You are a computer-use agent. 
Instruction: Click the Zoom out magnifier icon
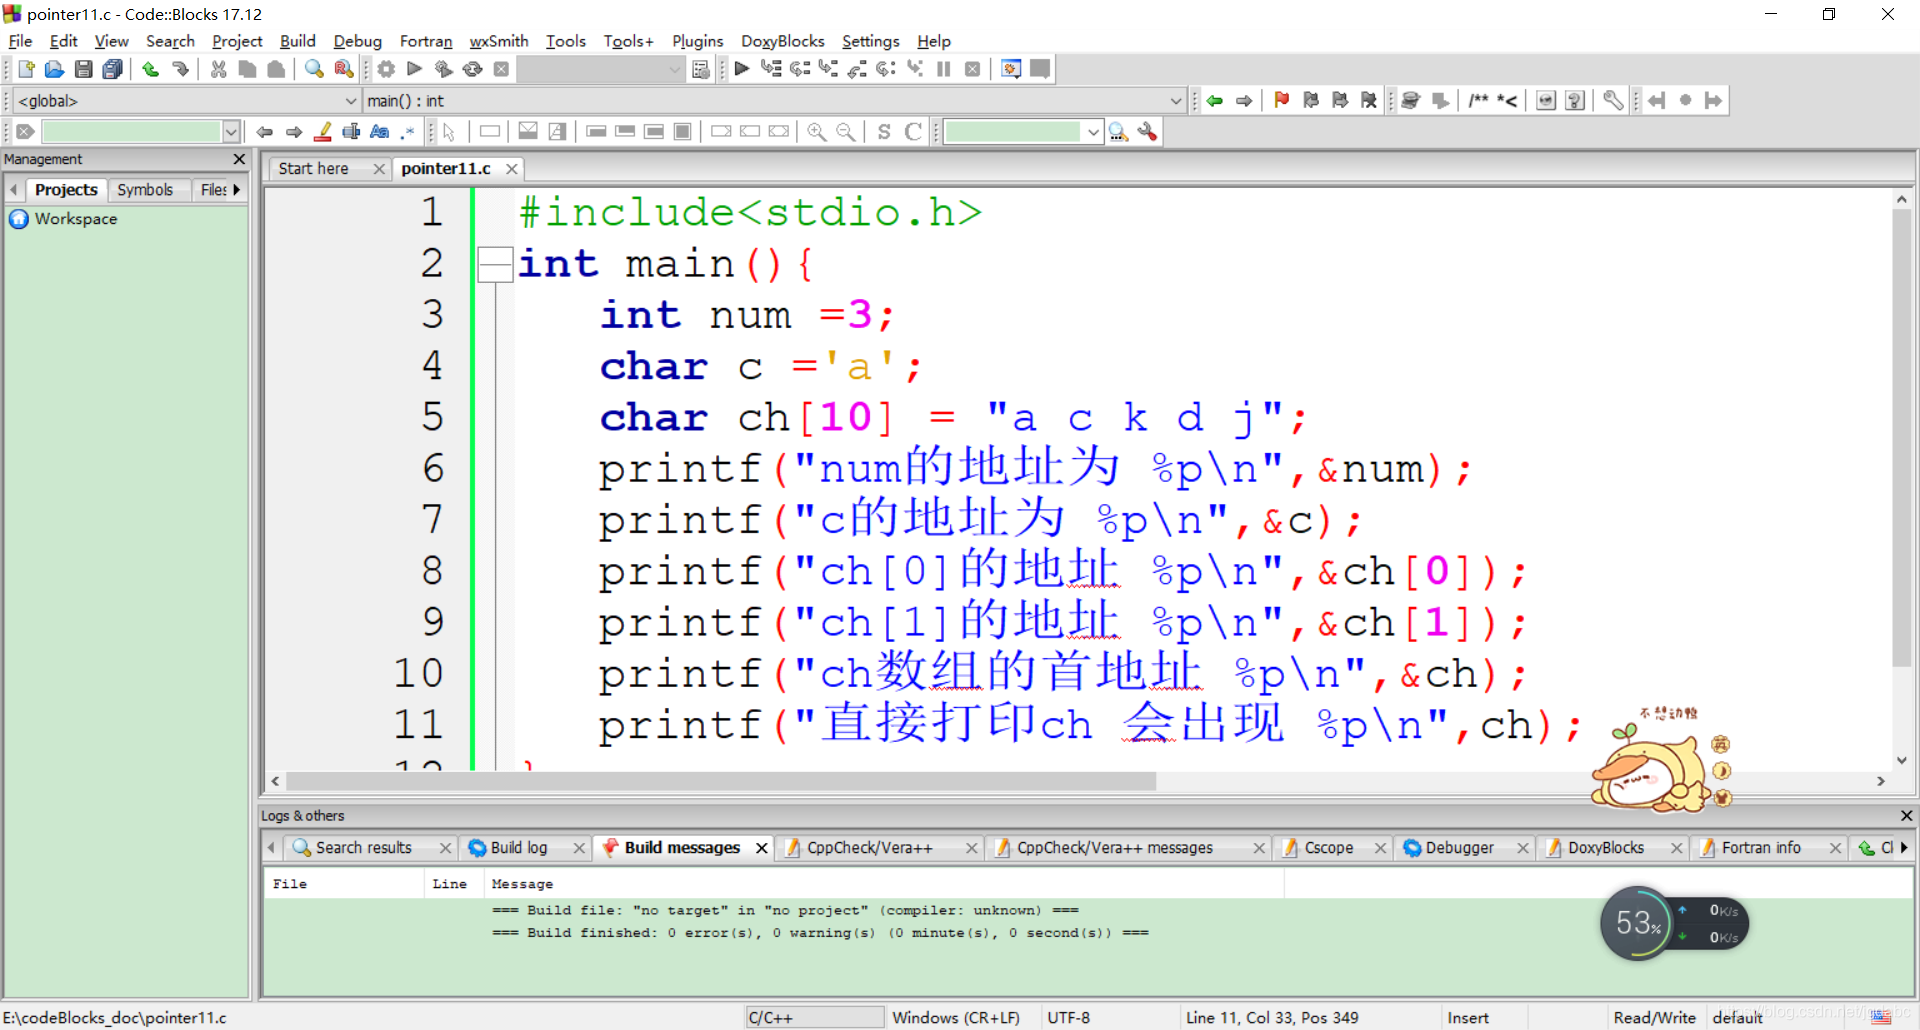coord(846,131)
